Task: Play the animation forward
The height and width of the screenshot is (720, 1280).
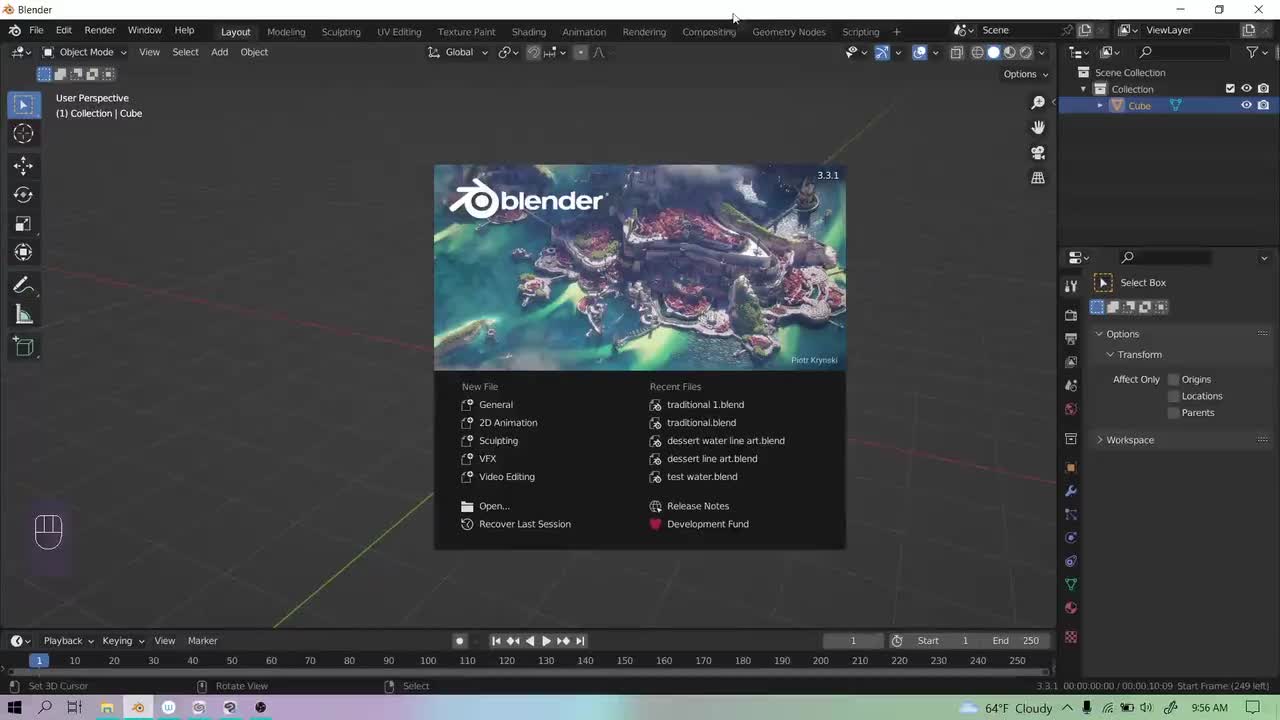Action: pos(546,641)
